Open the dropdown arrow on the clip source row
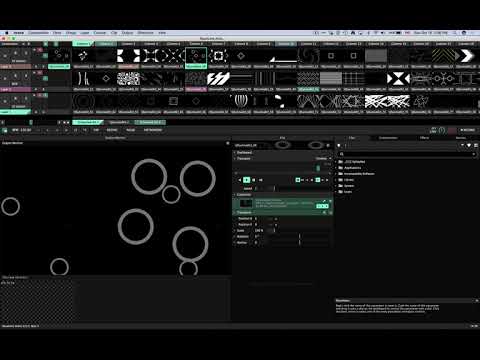This screenshot has width=480, height=360. [x=330, y=201]
